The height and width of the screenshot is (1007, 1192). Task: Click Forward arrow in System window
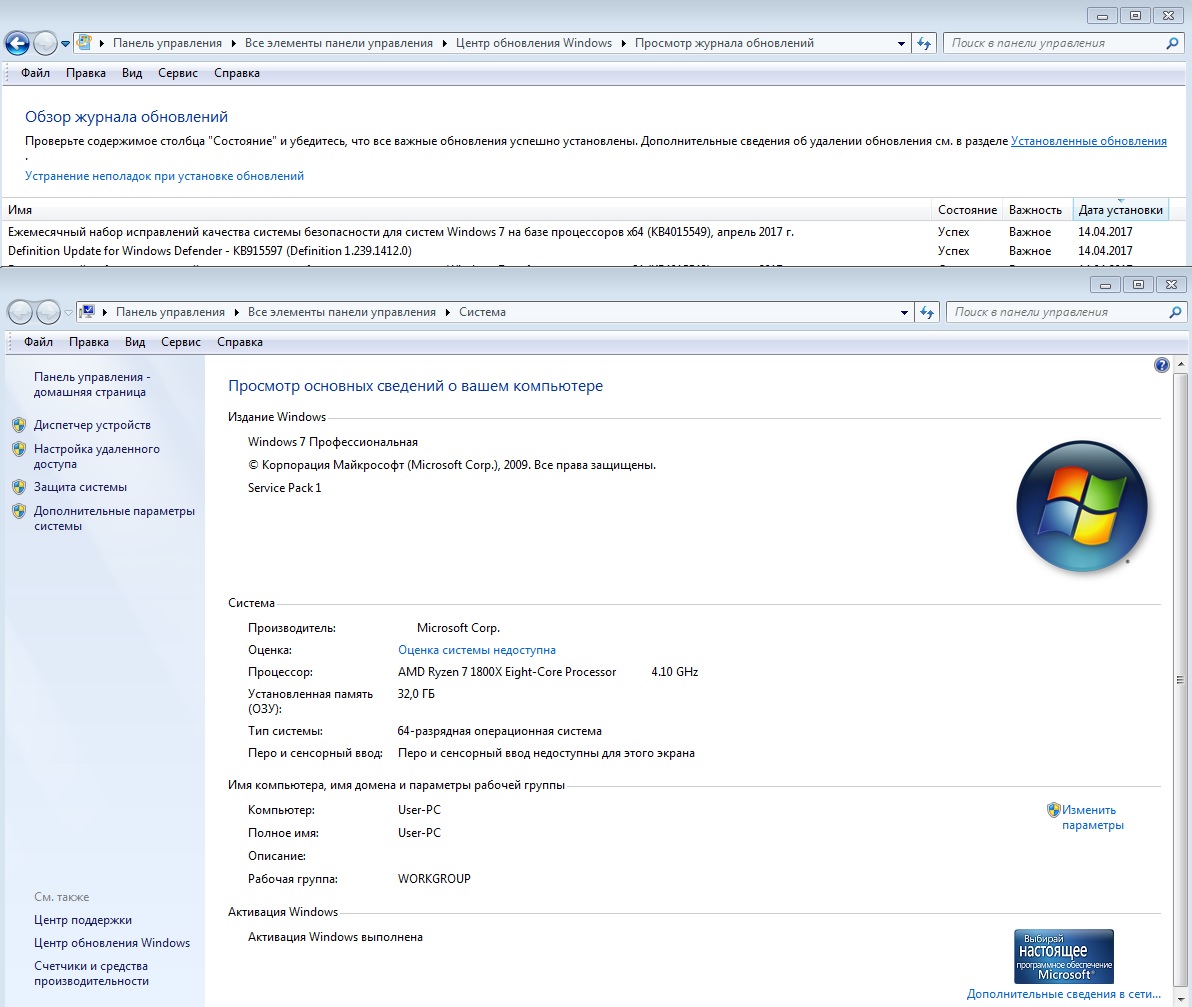pyautogui.click(x=48, y=312)
